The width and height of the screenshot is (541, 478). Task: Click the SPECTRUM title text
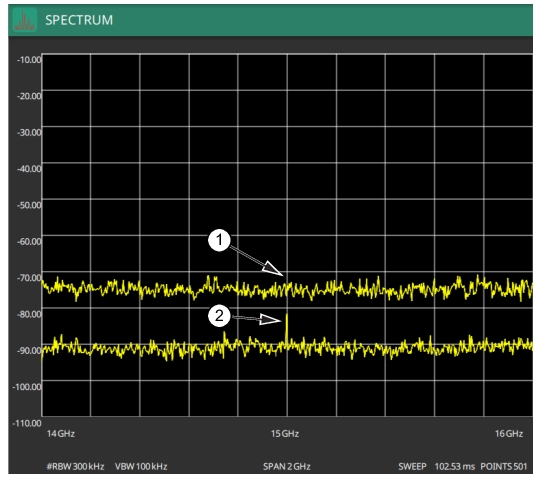click(79, 20)
